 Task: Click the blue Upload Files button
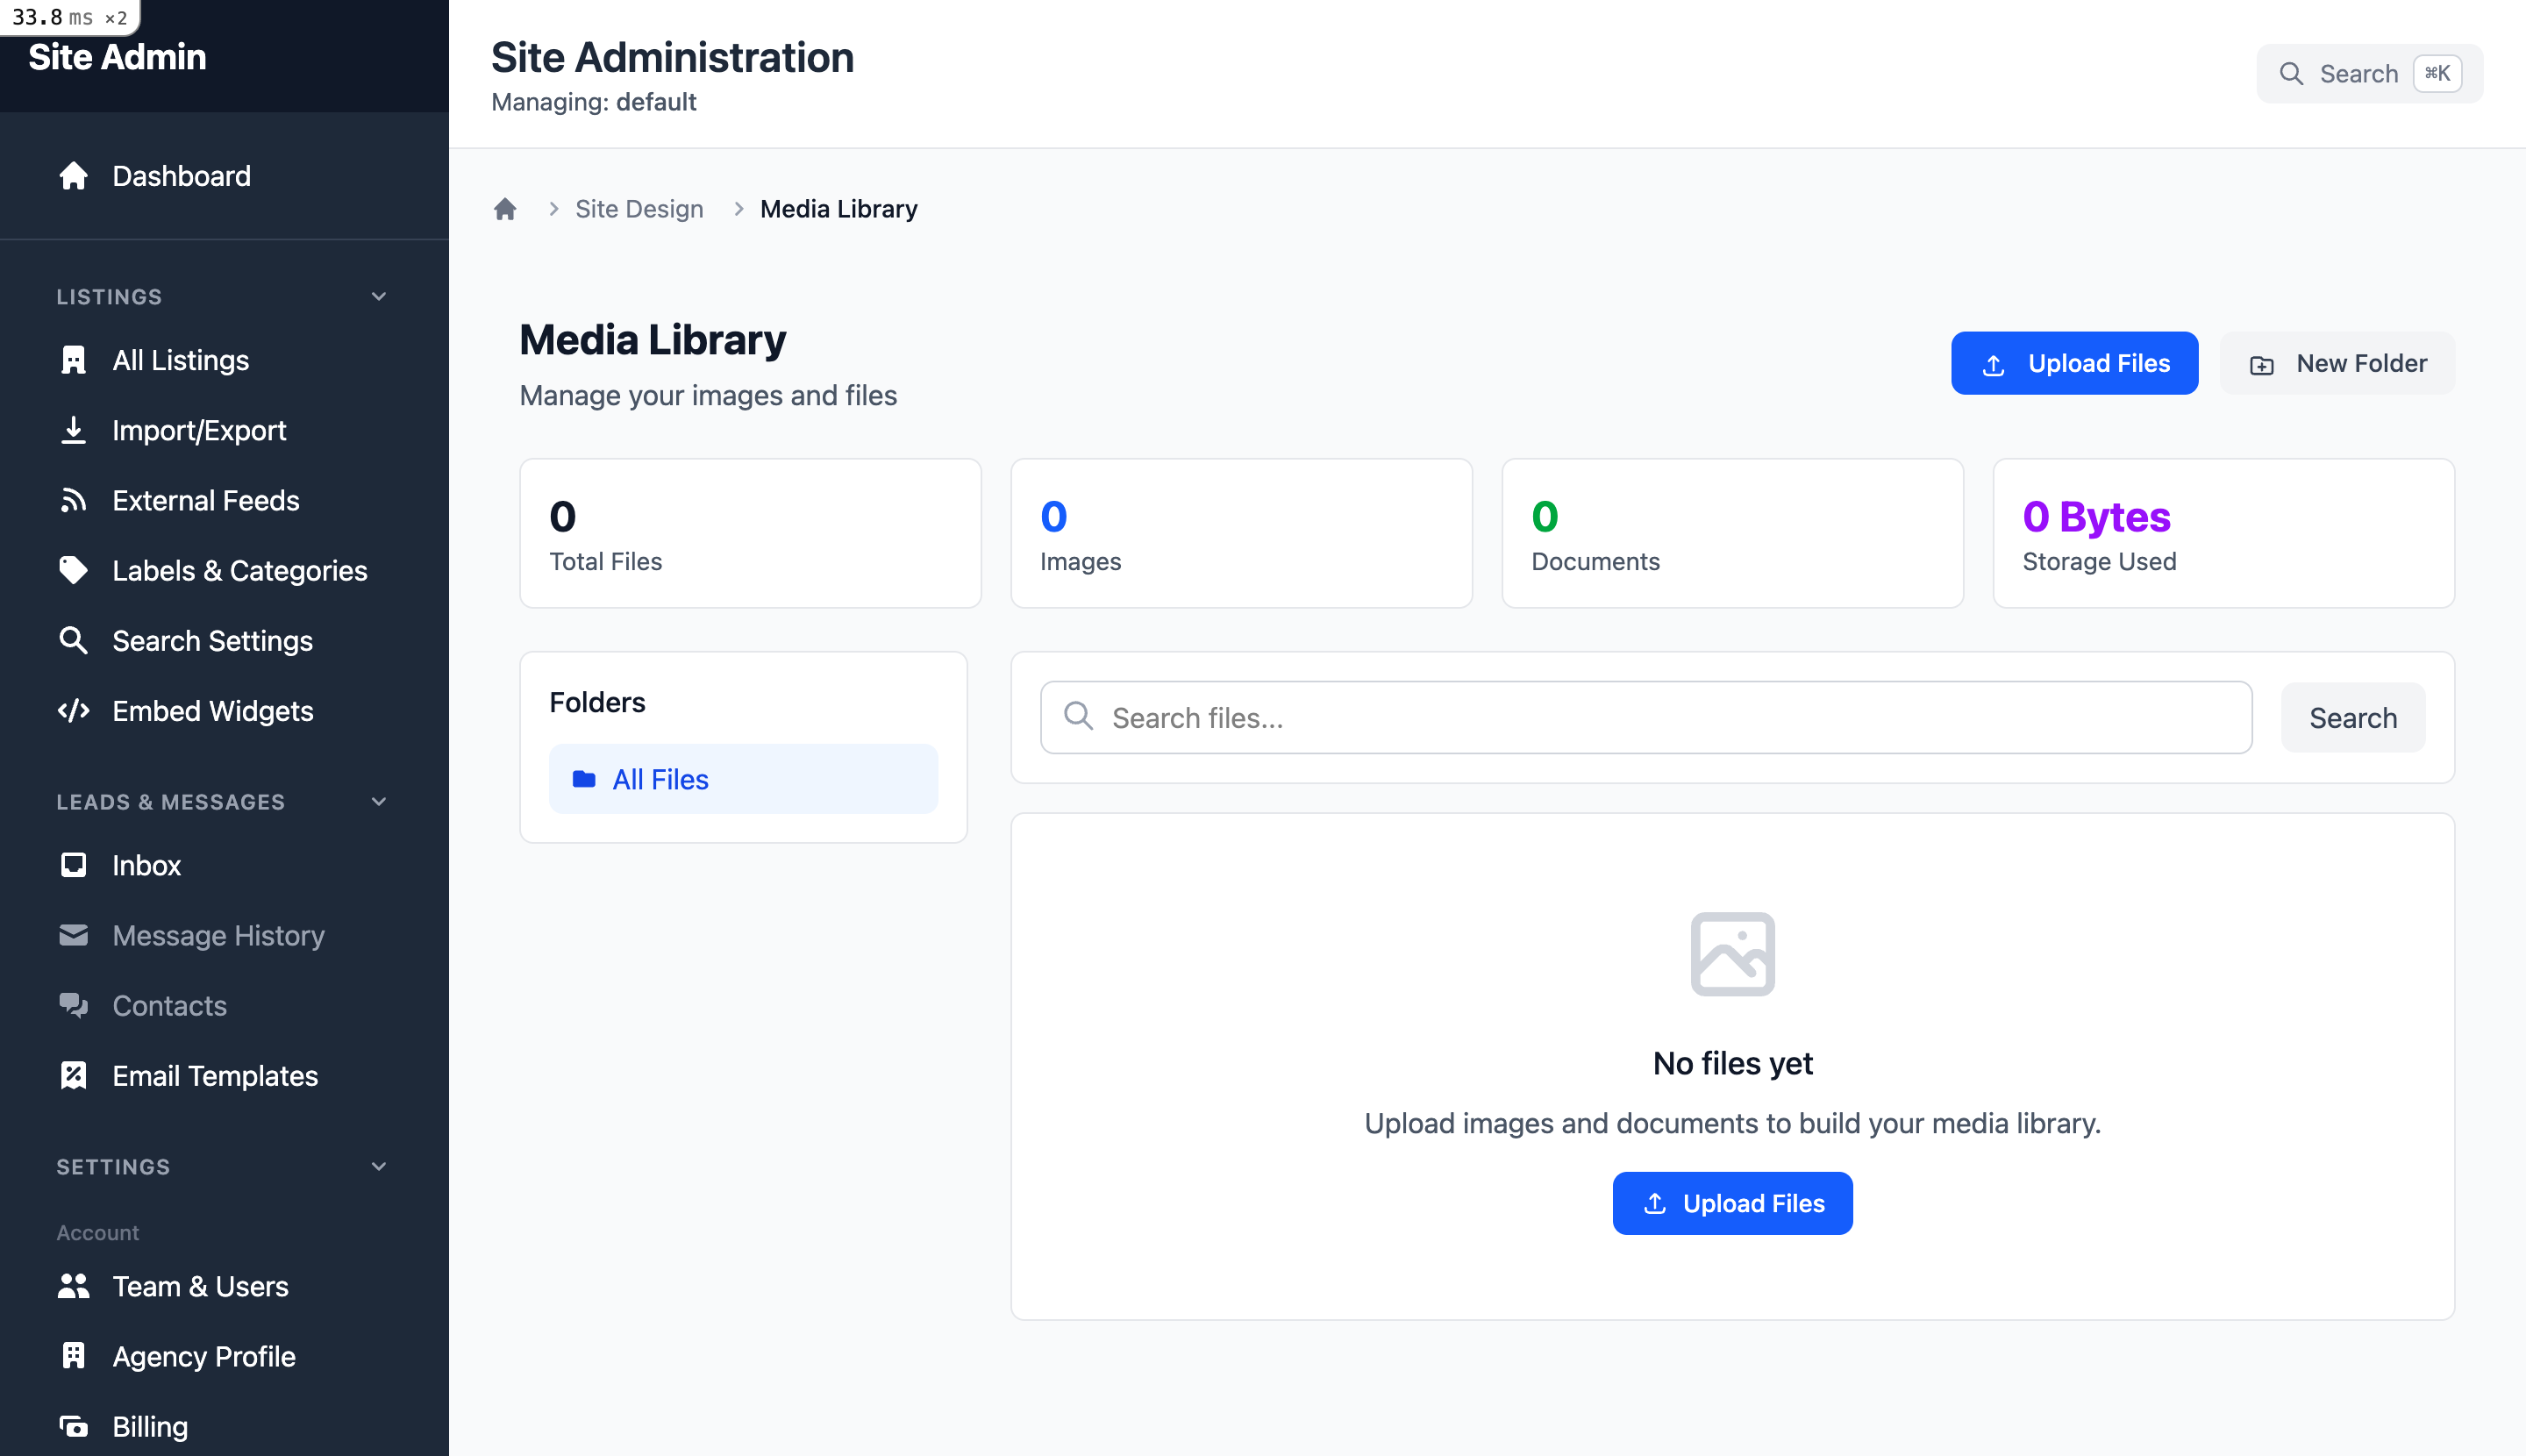click(x=2074, y=362)
